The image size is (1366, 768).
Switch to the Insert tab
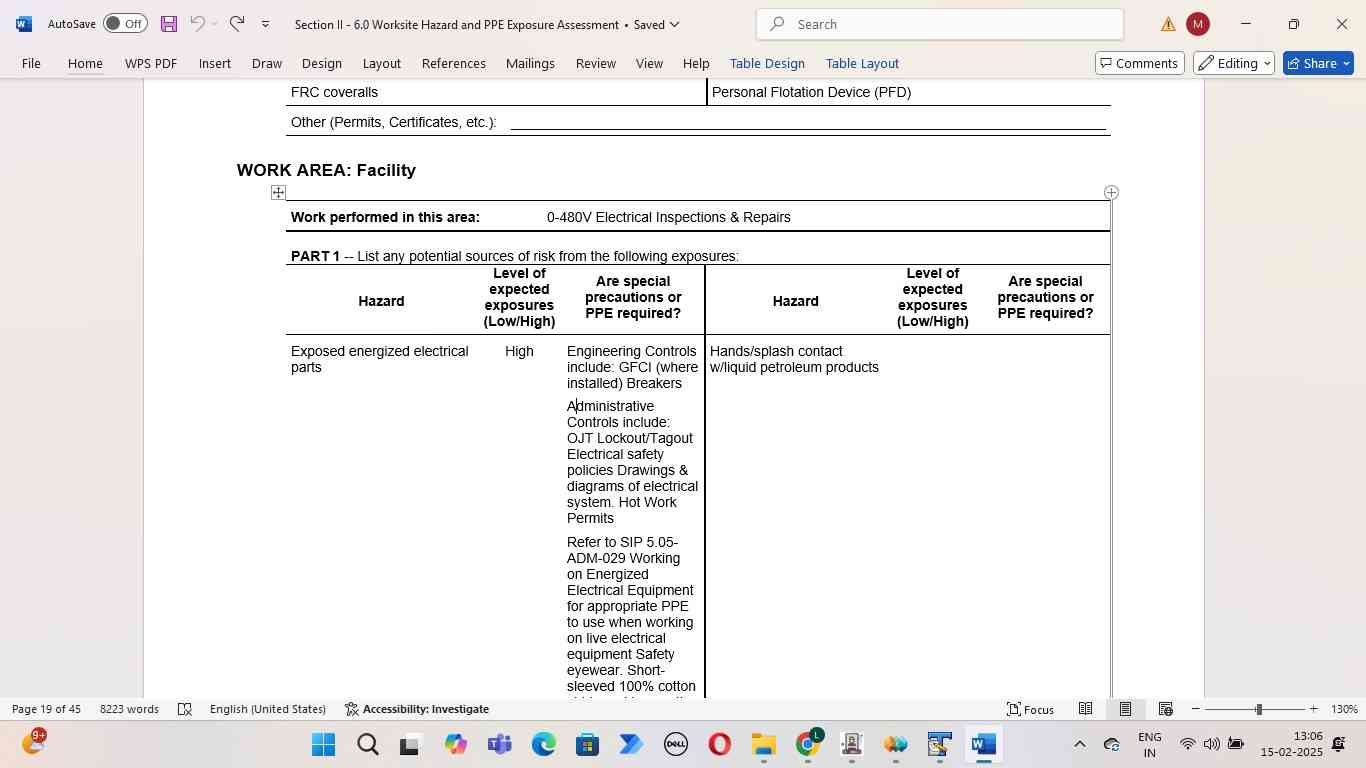(x=215, y=63)
